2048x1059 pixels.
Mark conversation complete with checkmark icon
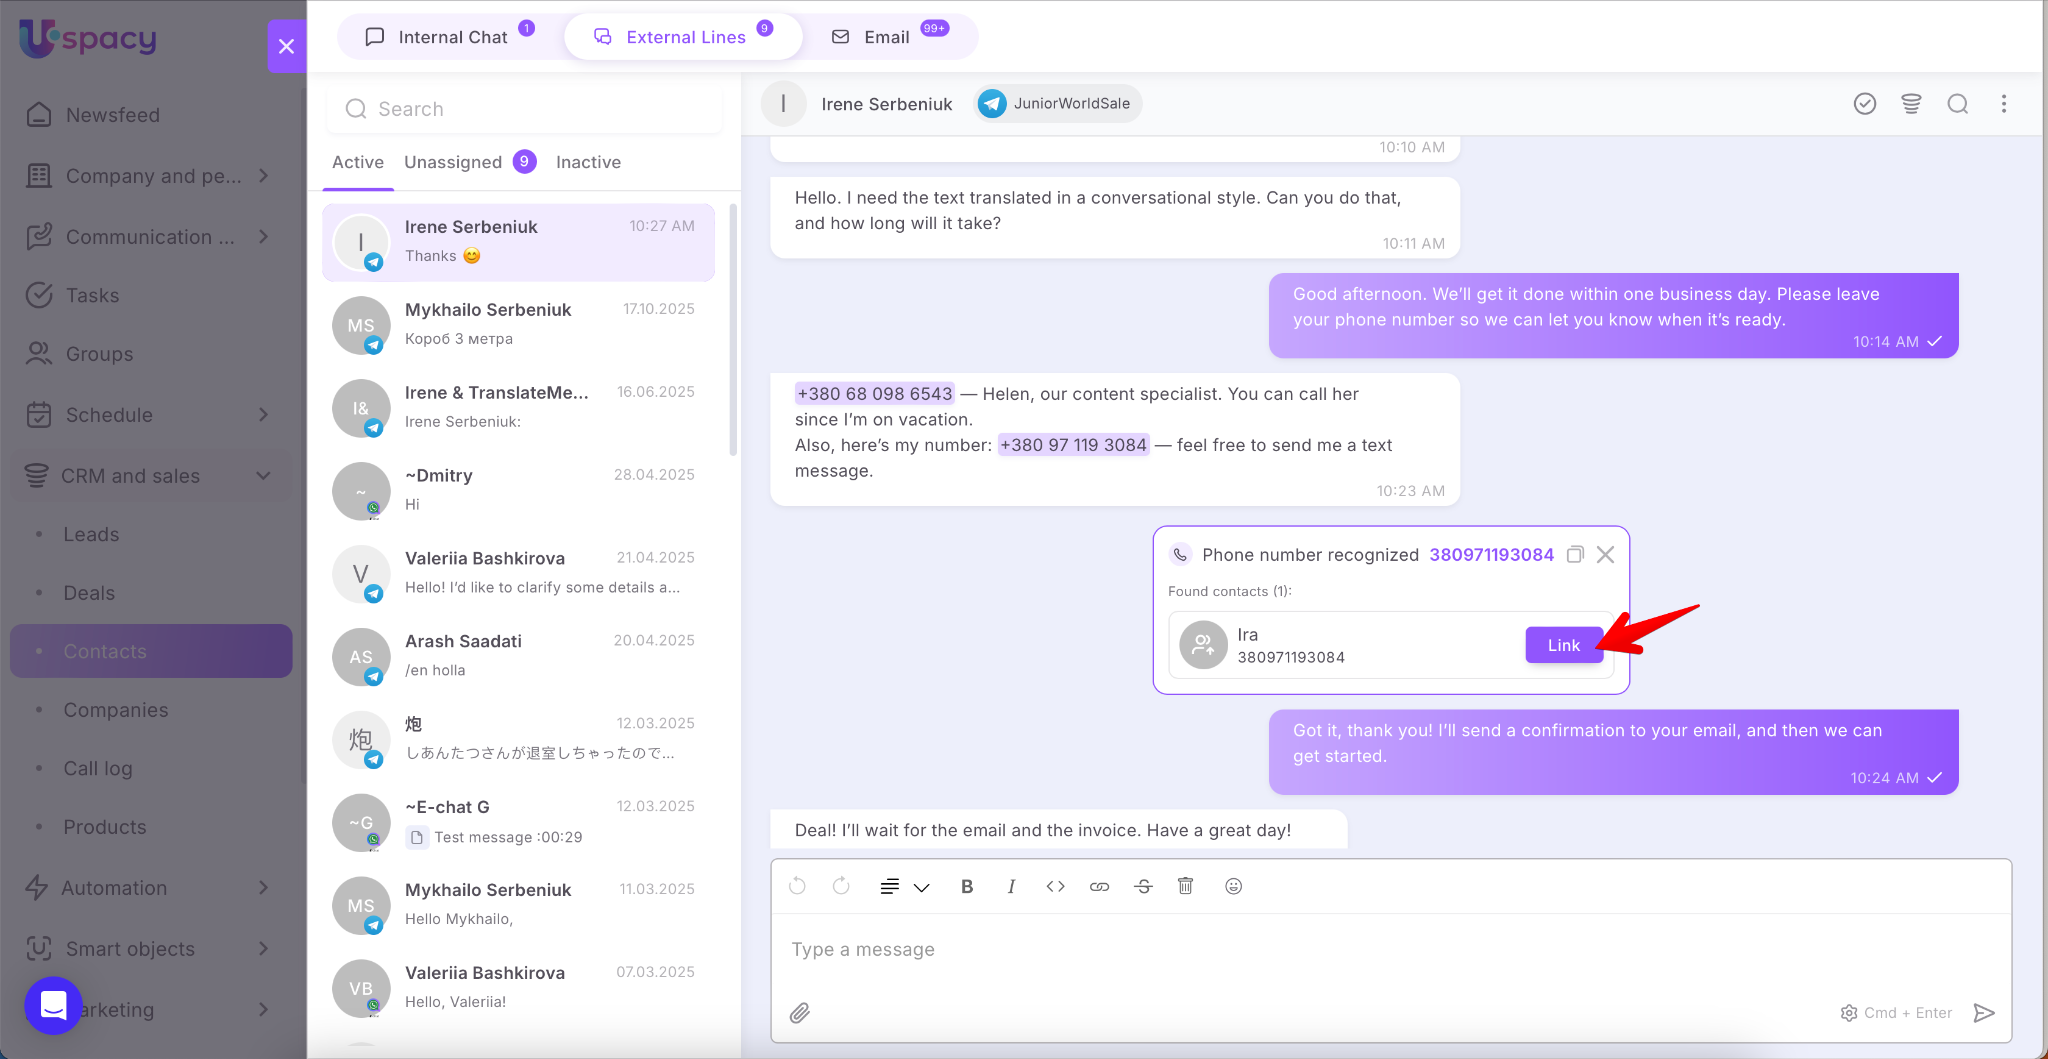[x=1864, y=104]
